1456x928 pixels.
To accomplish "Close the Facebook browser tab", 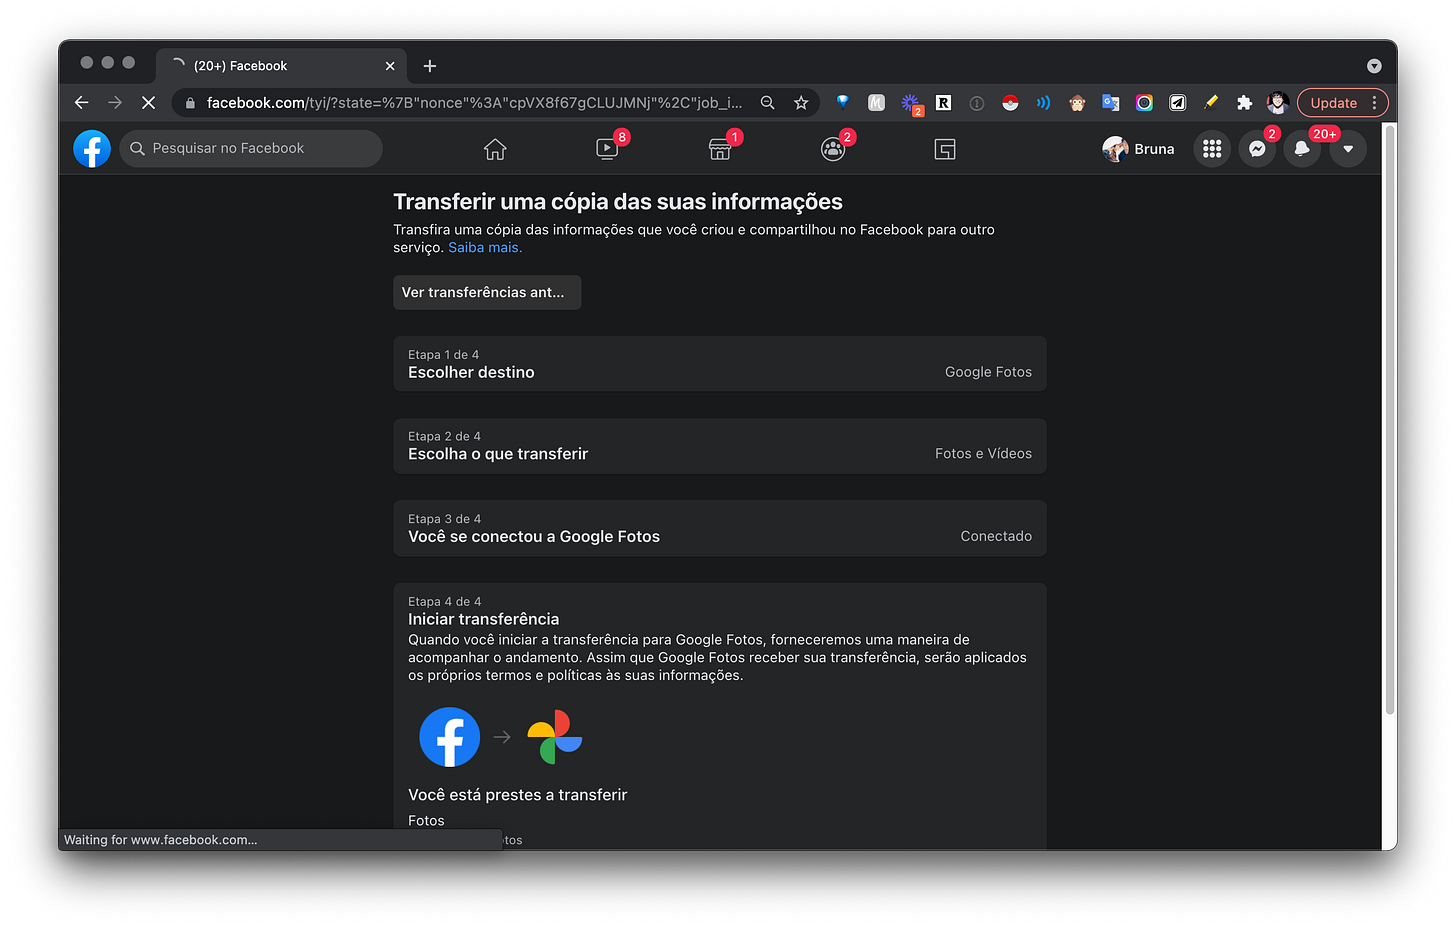I will coord(390,66).
